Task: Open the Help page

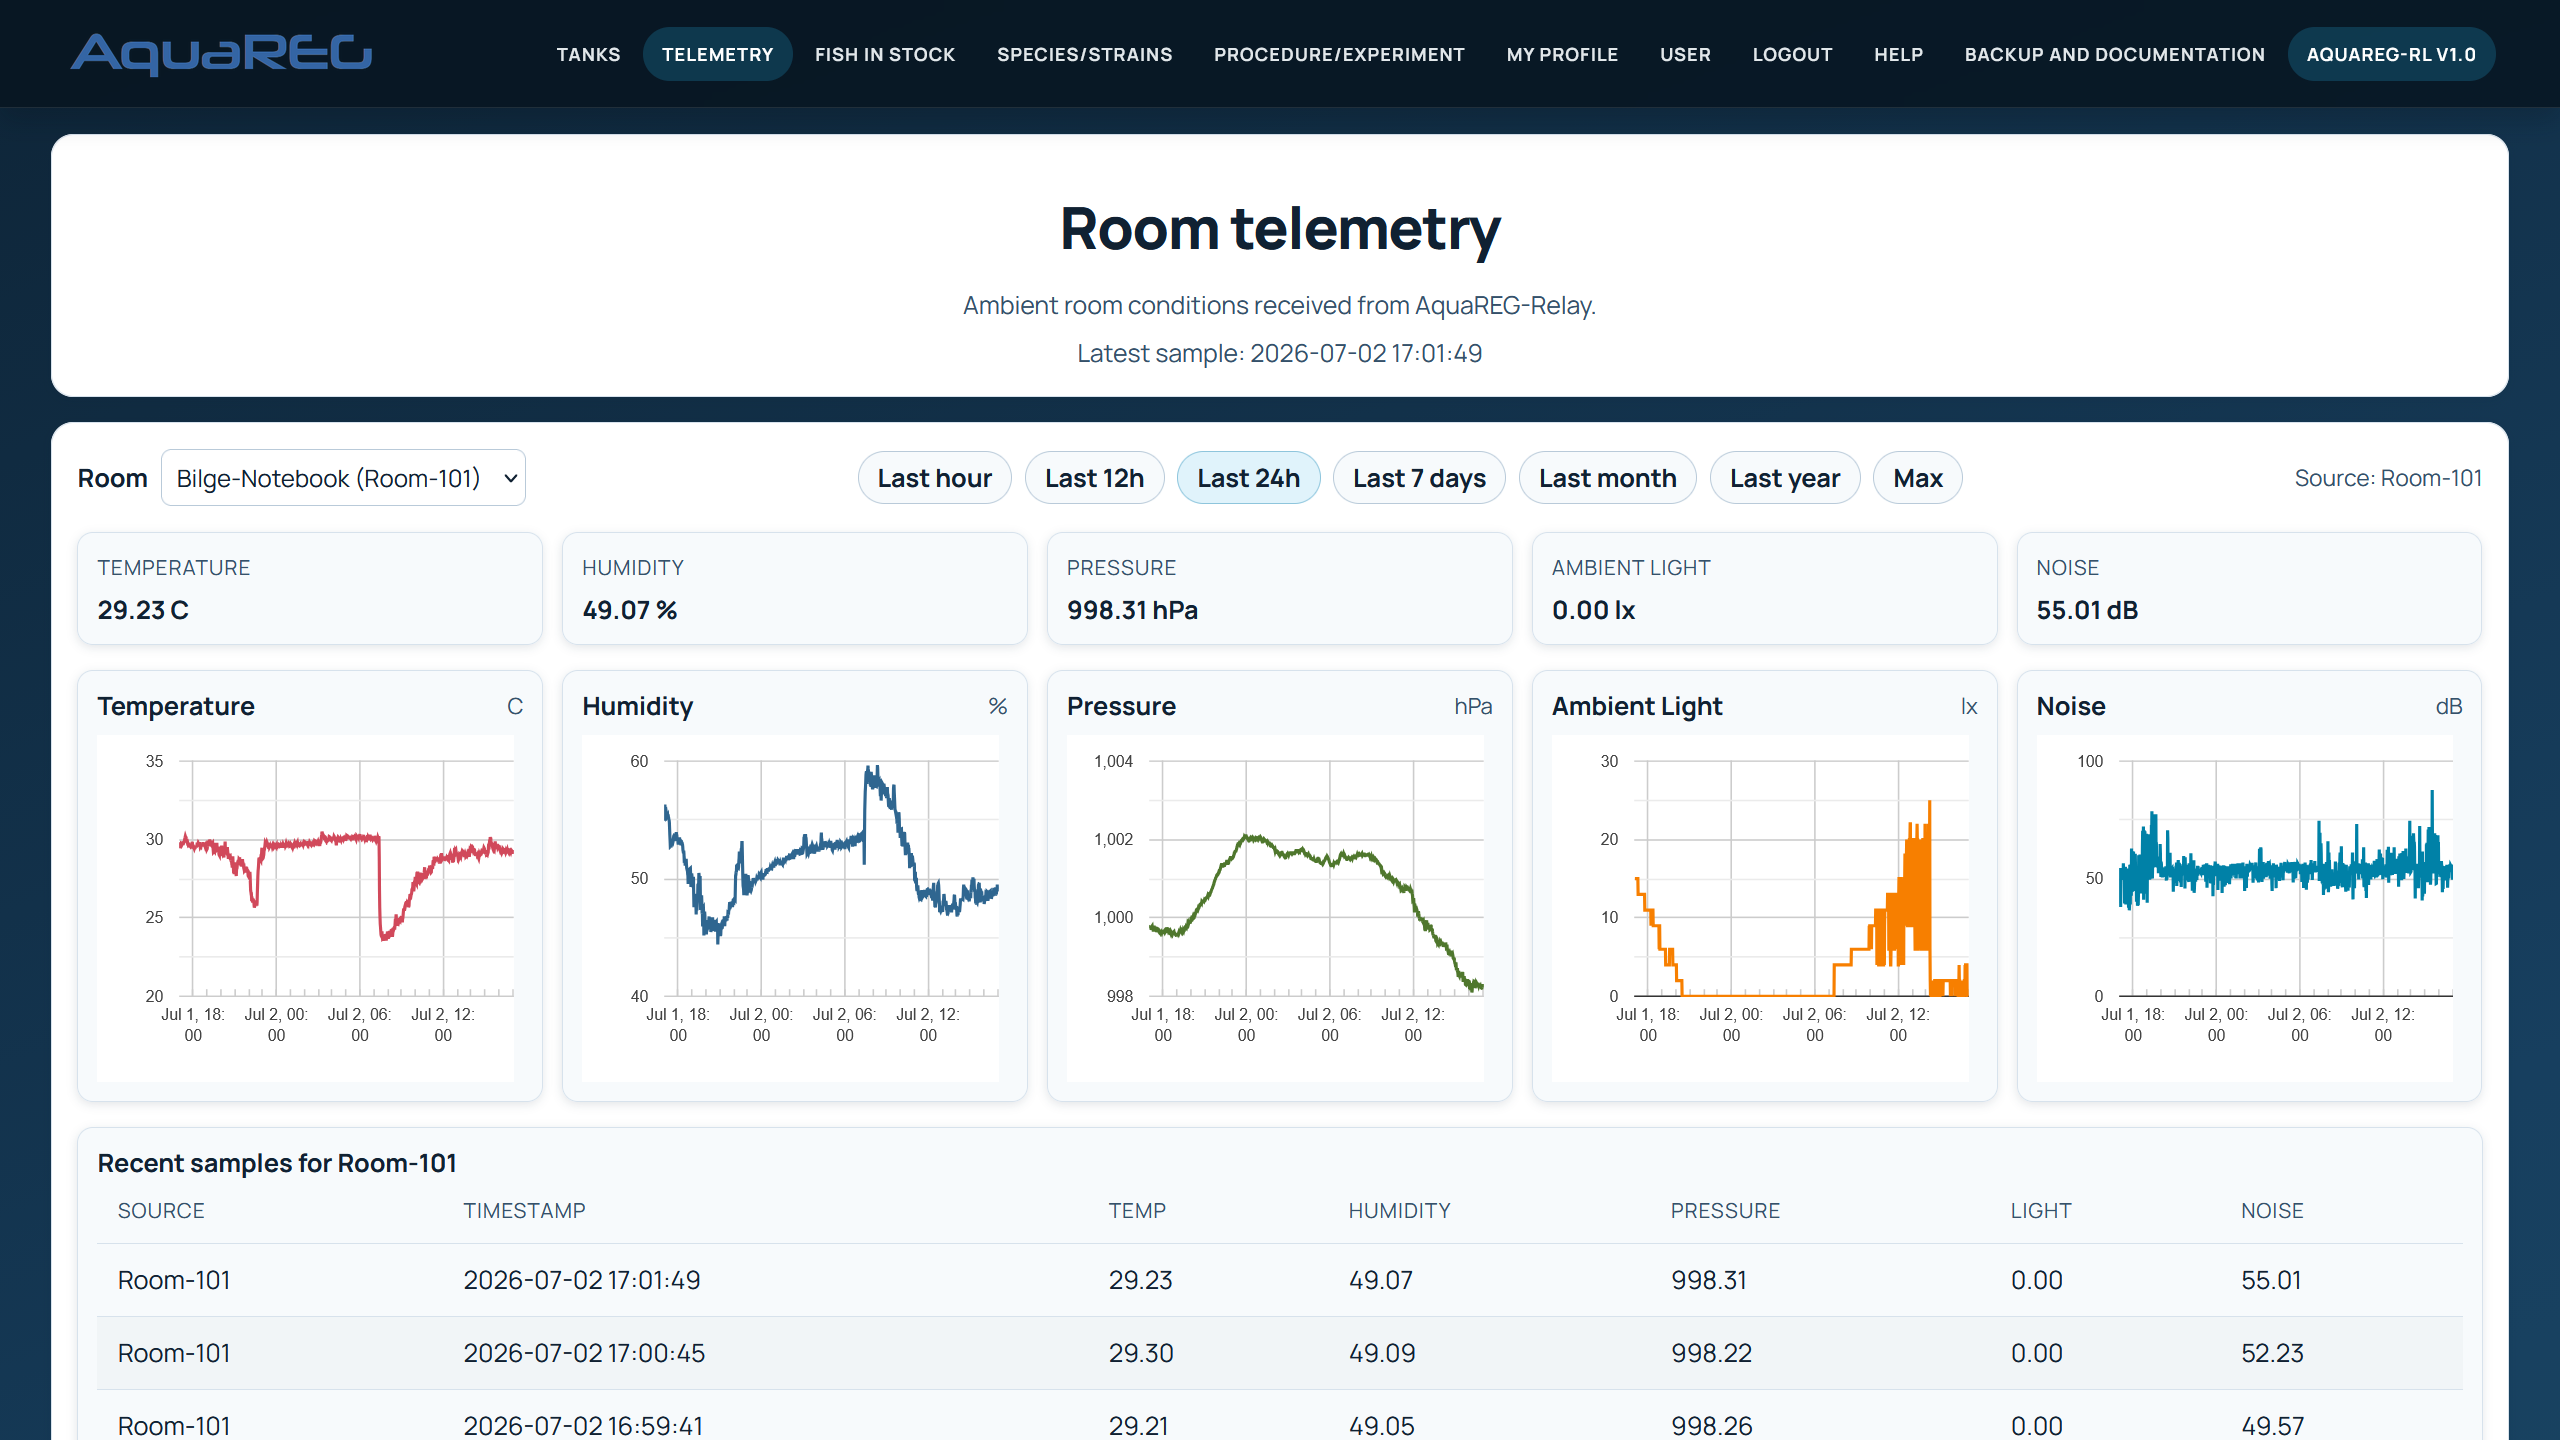Action: coord(1898,54)
